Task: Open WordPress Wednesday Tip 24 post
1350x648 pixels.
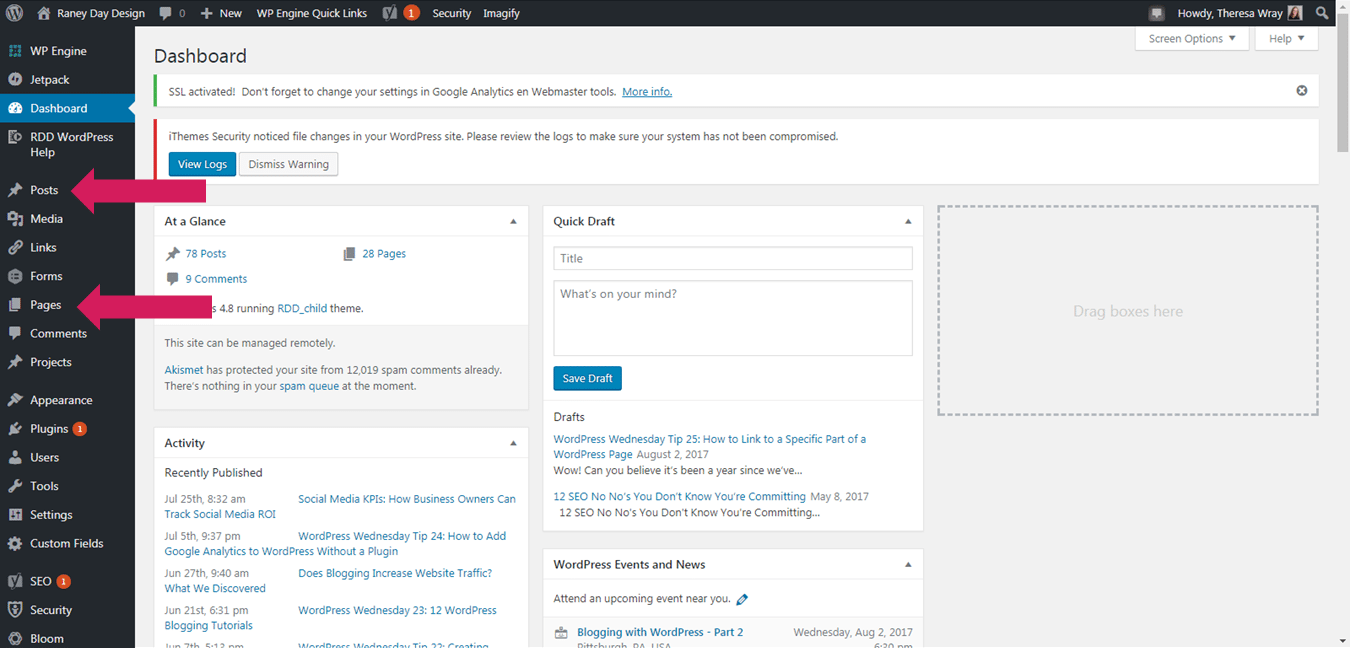Action: tap(335, 544)
